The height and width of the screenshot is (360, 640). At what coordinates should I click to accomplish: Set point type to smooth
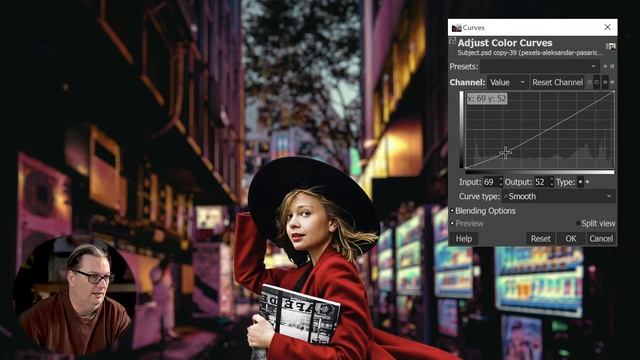580,182
